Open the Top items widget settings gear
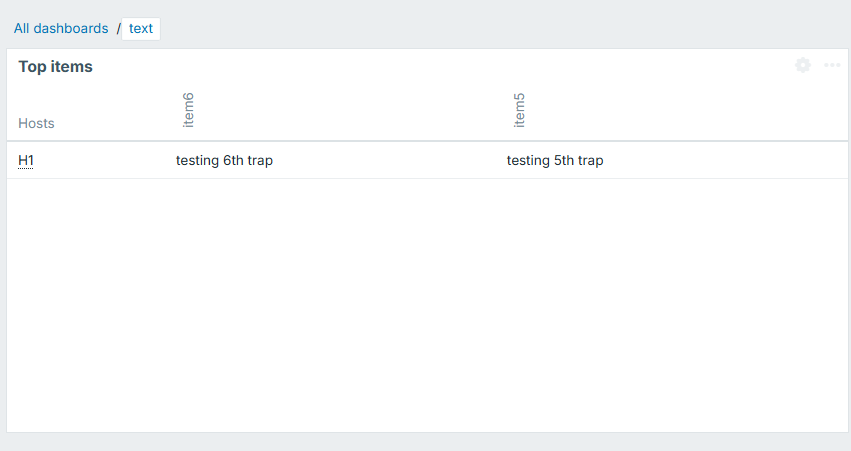This screenshot has height=451, width=851. [803, 65]
